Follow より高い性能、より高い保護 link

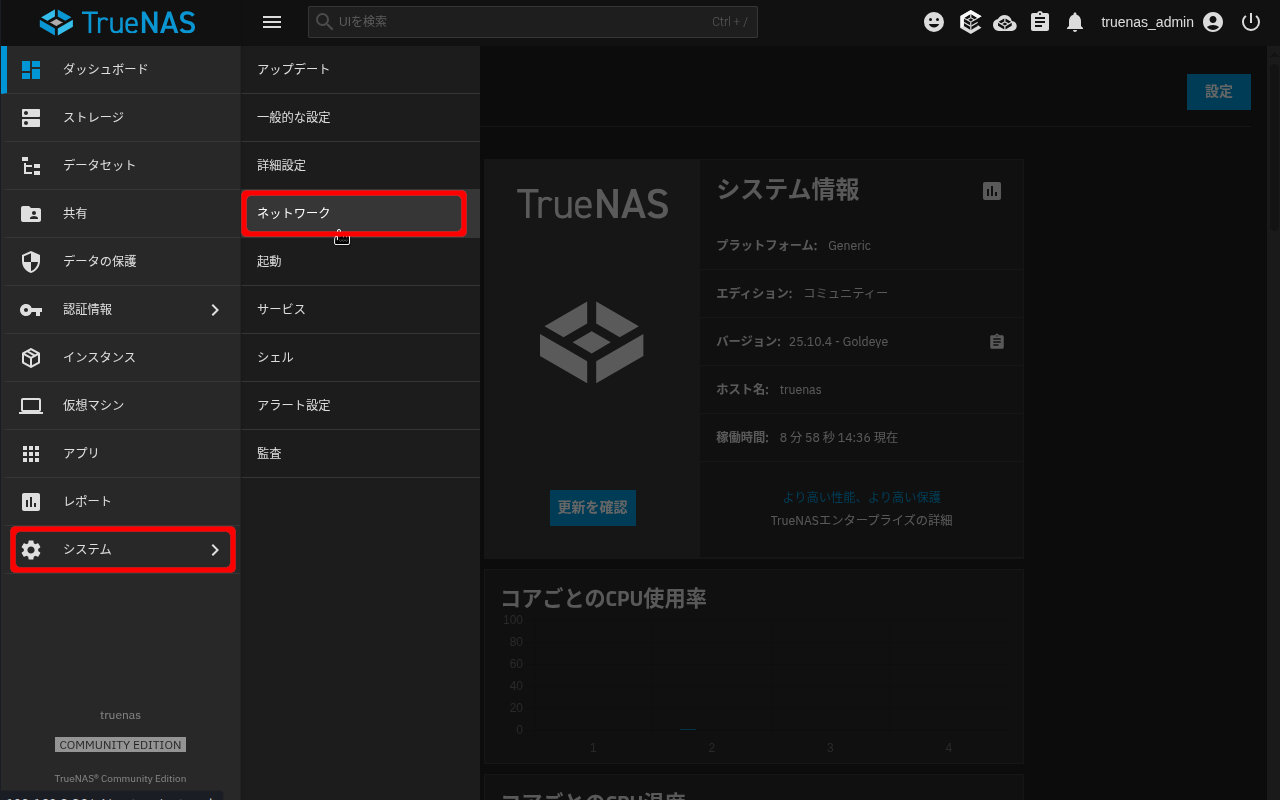click(861, 497)
